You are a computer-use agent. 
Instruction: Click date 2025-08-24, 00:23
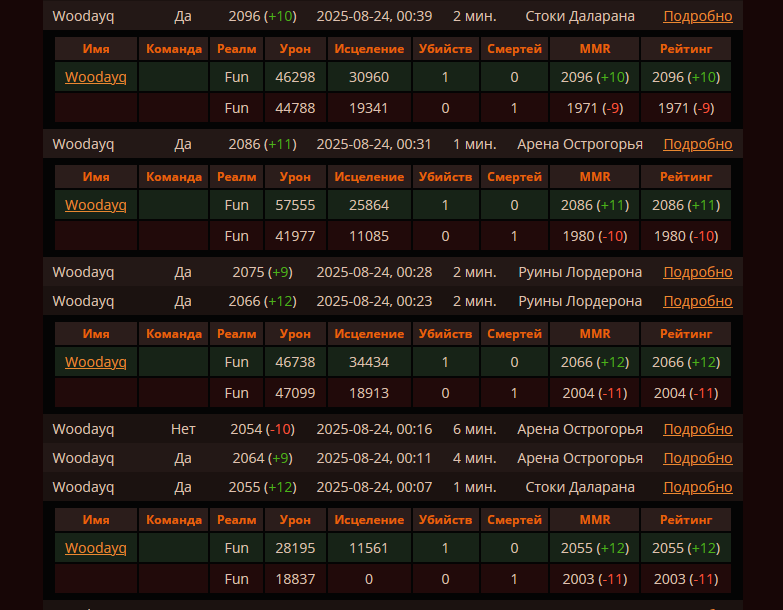coord(374,302)
